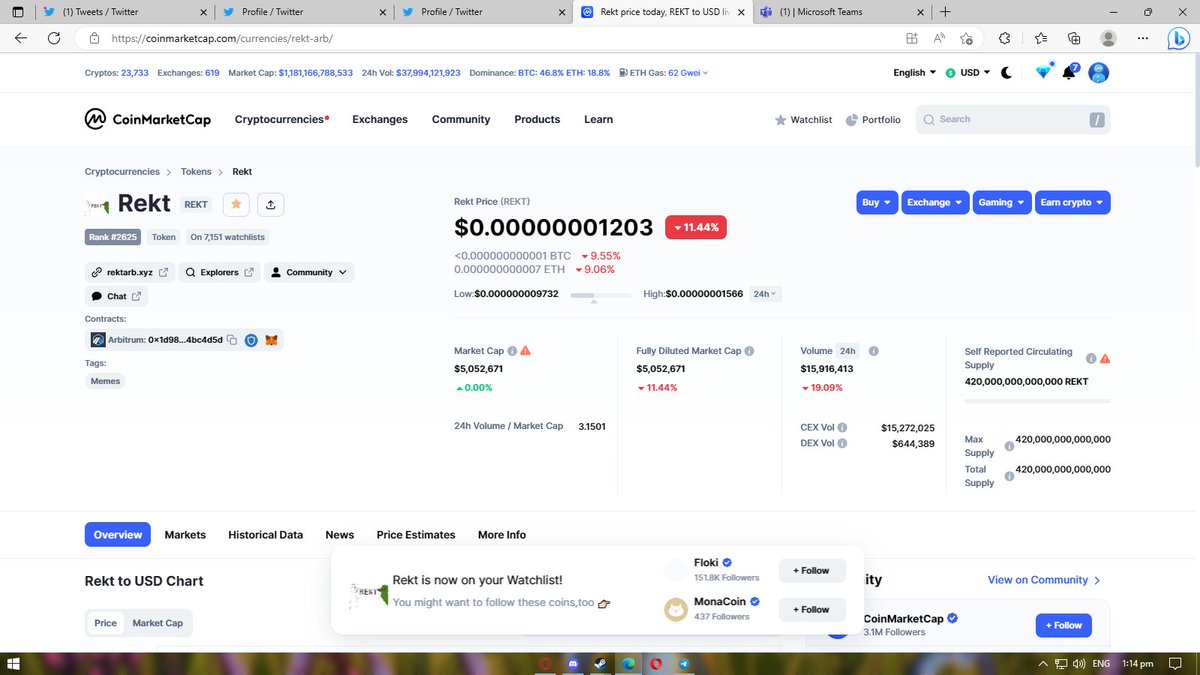Expand the Exchange dropdown button
The image size is (1200, 675).
pyautogui.click(x=935, y=202)
